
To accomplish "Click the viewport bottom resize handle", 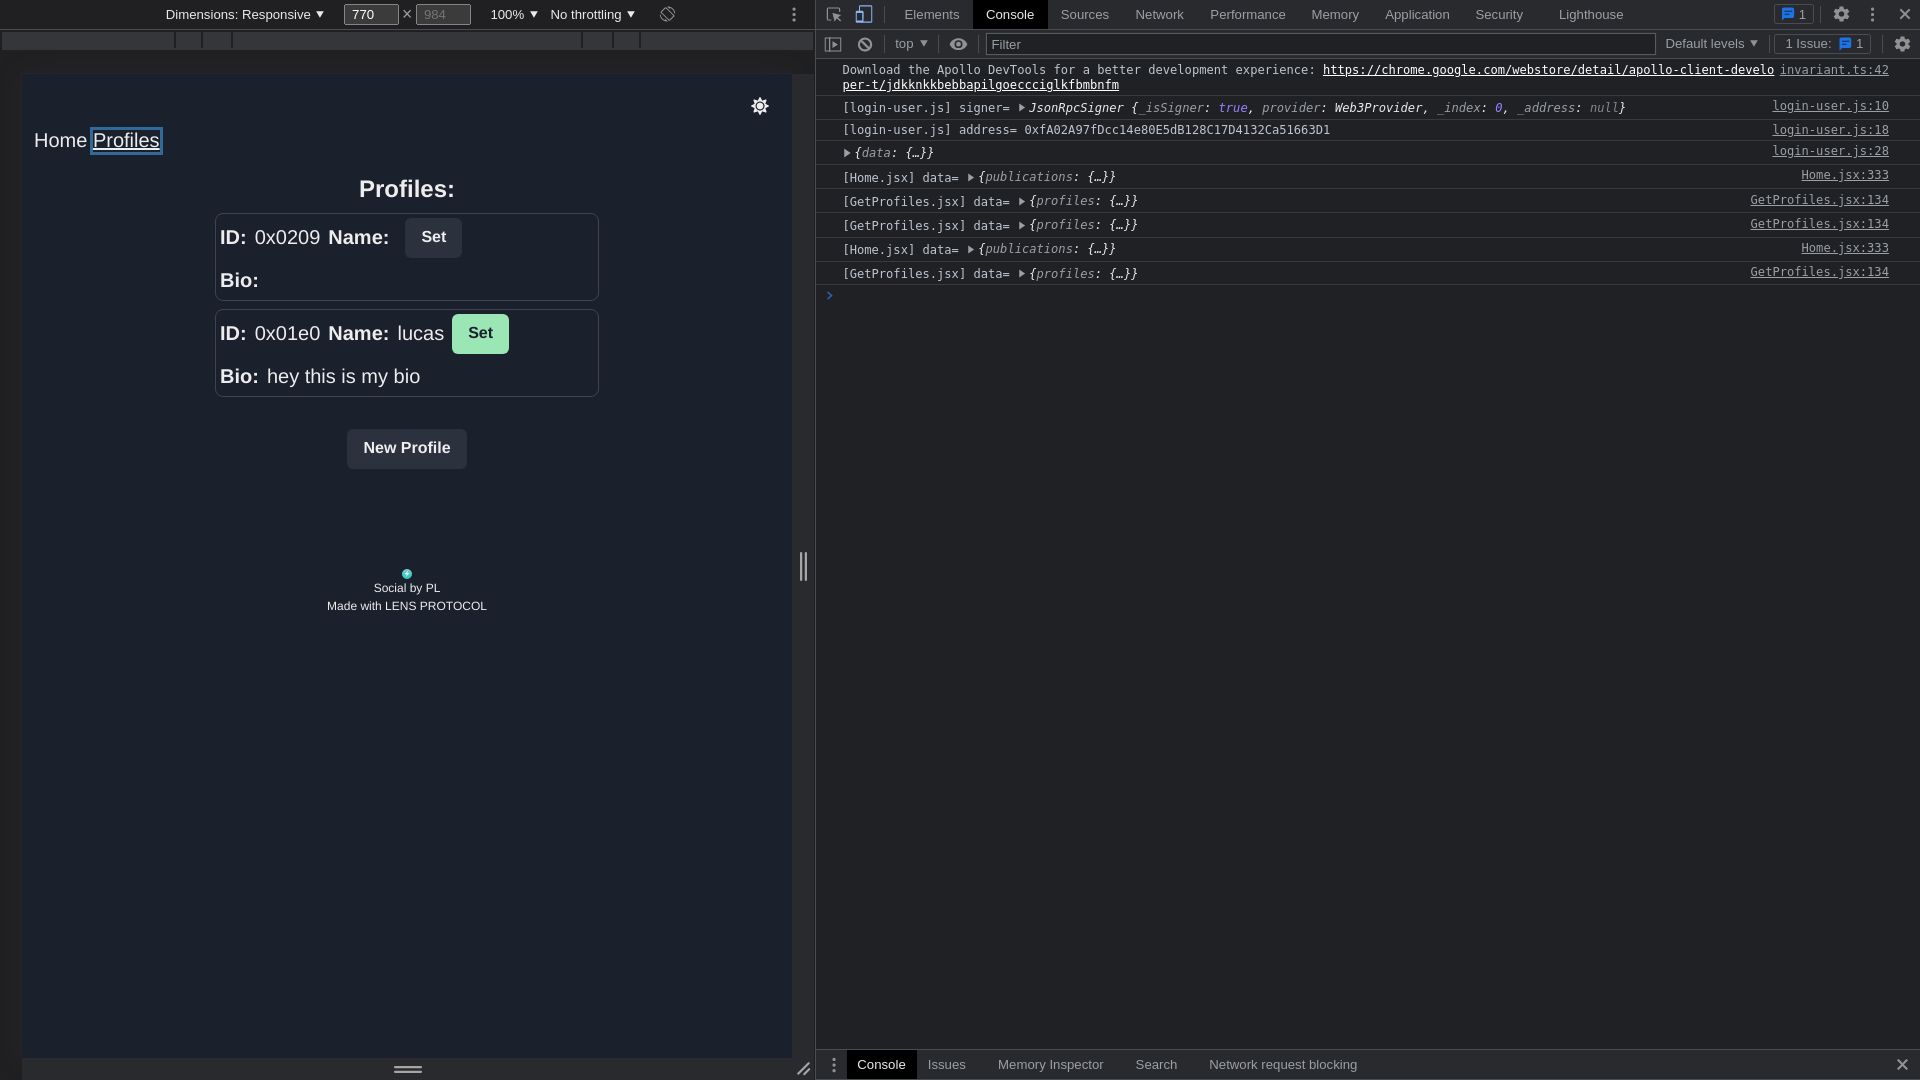I will tap(407, 1069).
